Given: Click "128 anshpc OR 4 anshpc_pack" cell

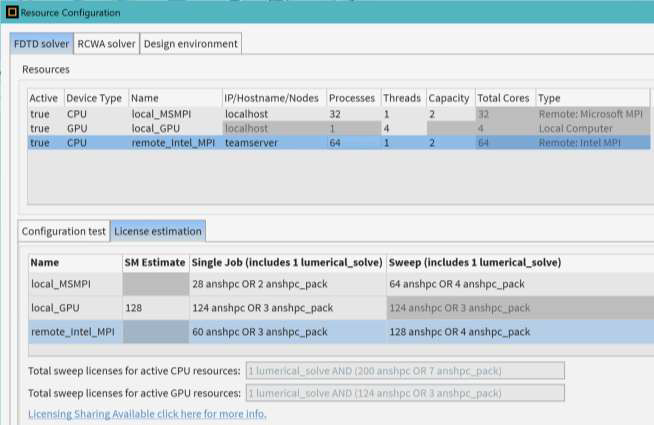Looking at the screenshot, I should (x=520, y=332).
